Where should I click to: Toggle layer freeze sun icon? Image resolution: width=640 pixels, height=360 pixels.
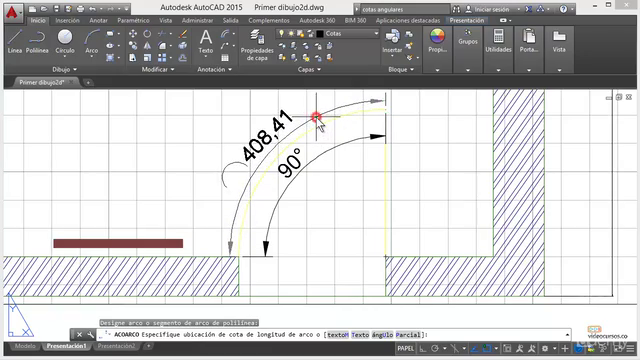click(291, 33)
